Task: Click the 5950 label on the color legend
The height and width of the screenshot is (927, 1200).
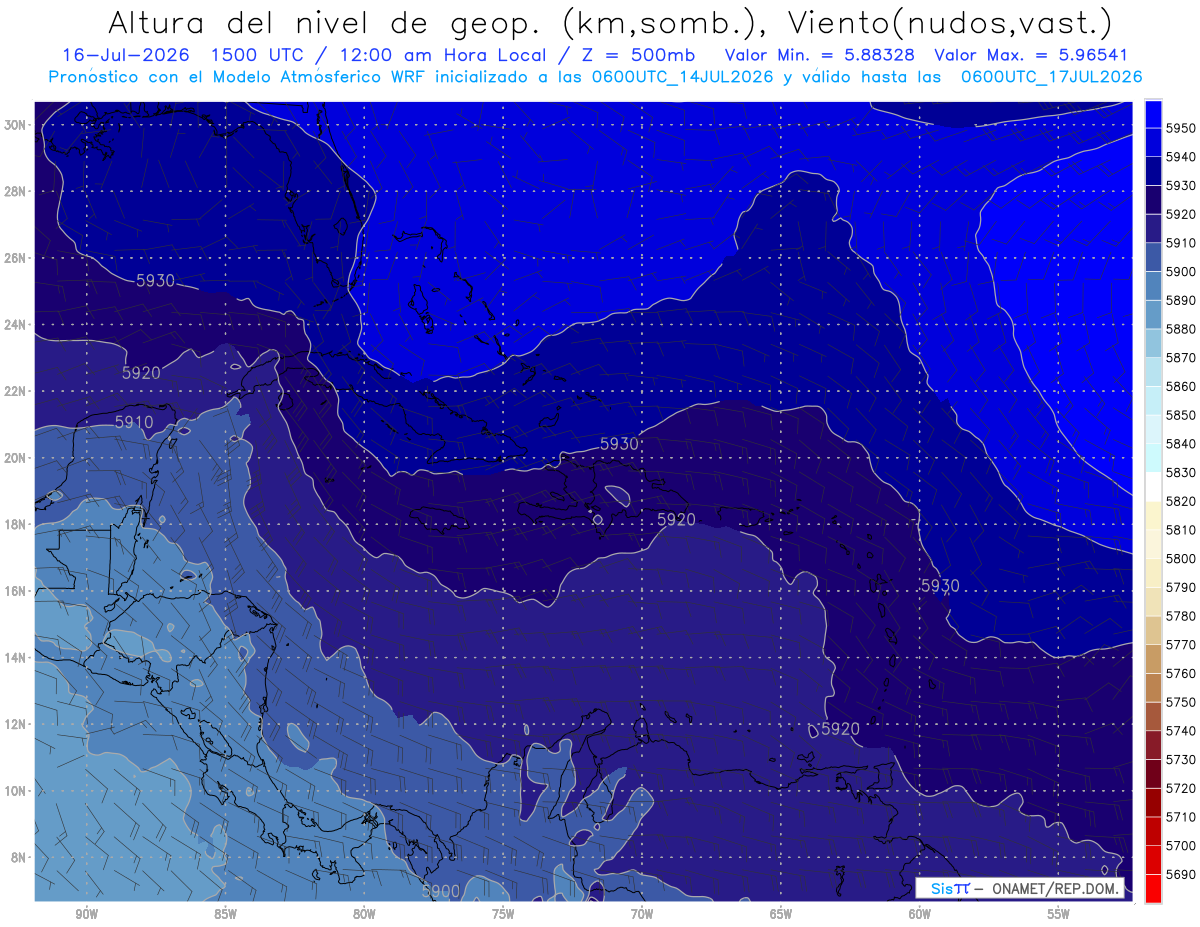Action: point(1180,128)
